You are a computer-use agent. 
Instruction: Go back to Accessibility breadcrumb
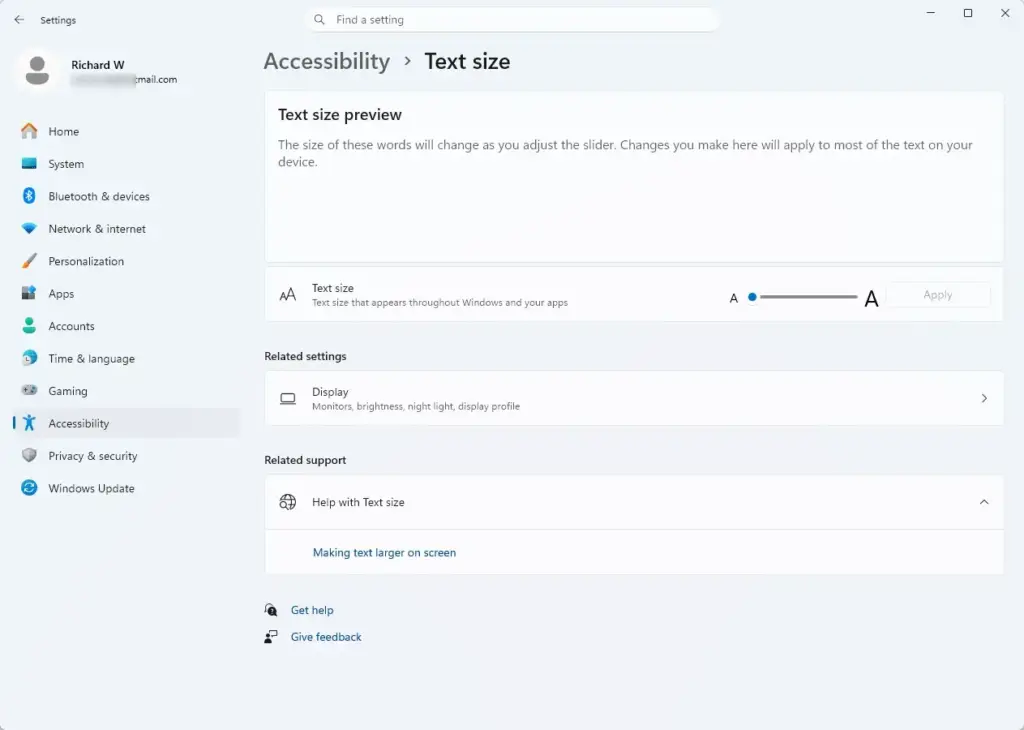[327, 61]
